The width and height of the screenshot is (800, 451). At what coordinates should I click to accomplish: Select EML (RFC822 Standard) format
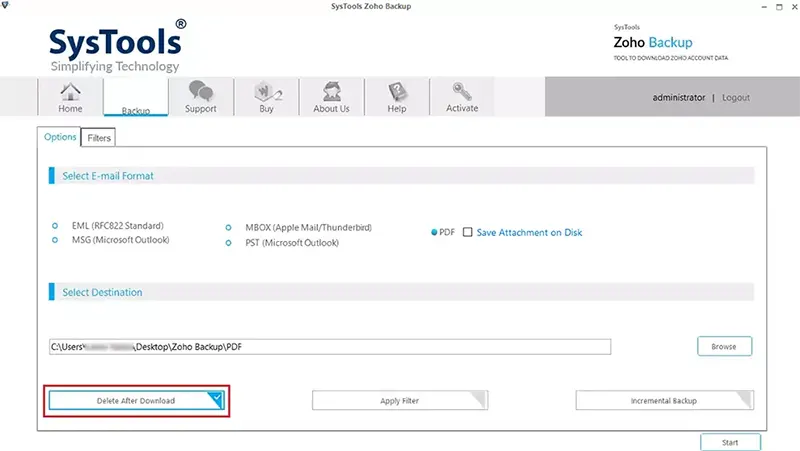click(x=55, y=226)
